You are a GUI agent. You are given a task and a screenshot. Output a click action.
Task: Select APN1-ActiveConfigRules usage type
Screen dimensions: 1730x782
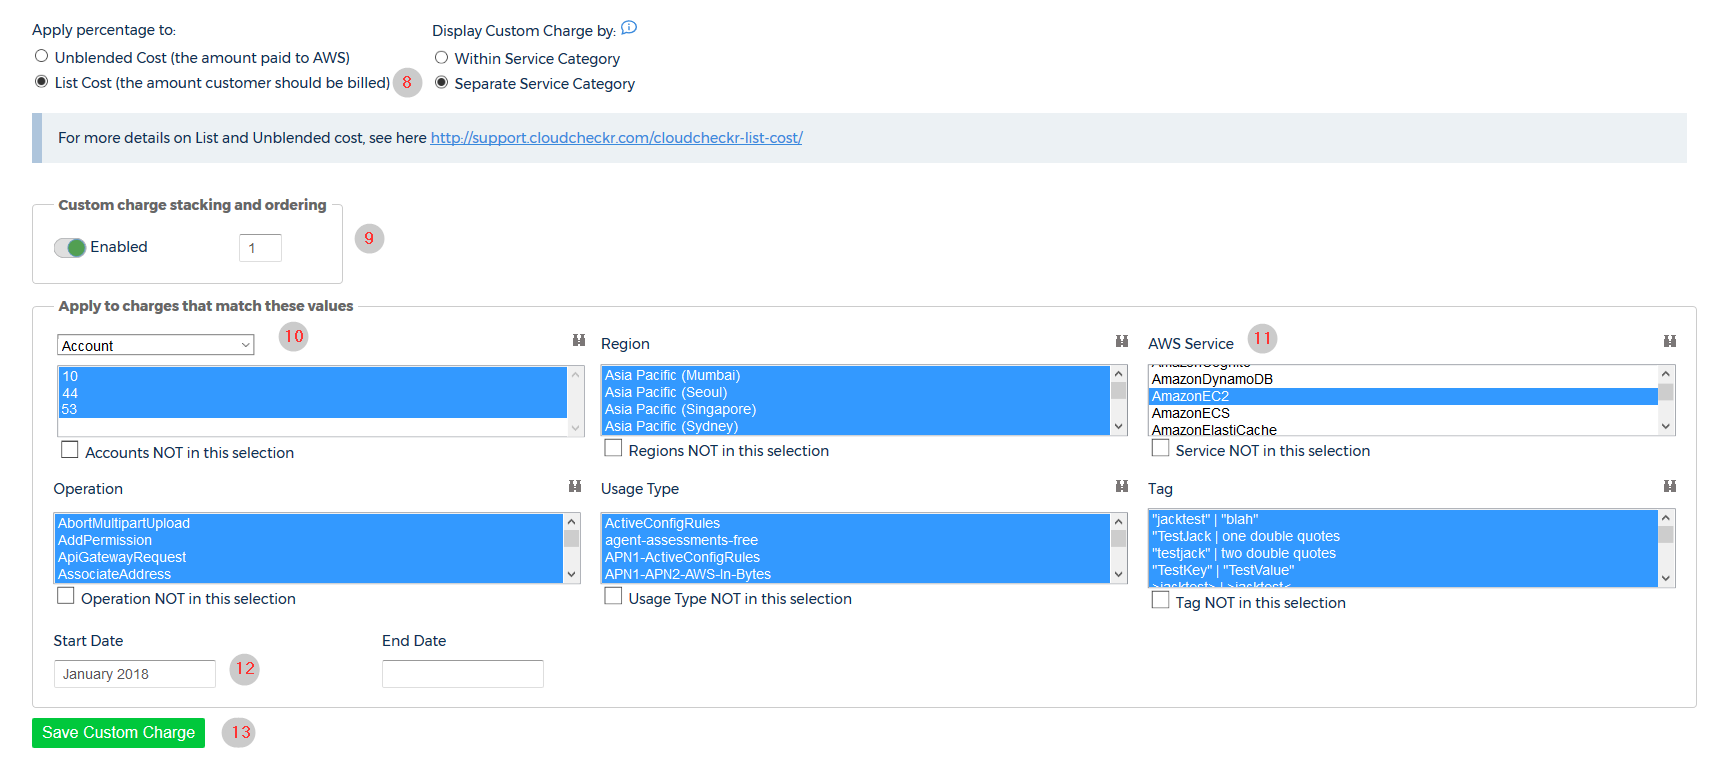point(856,557)
